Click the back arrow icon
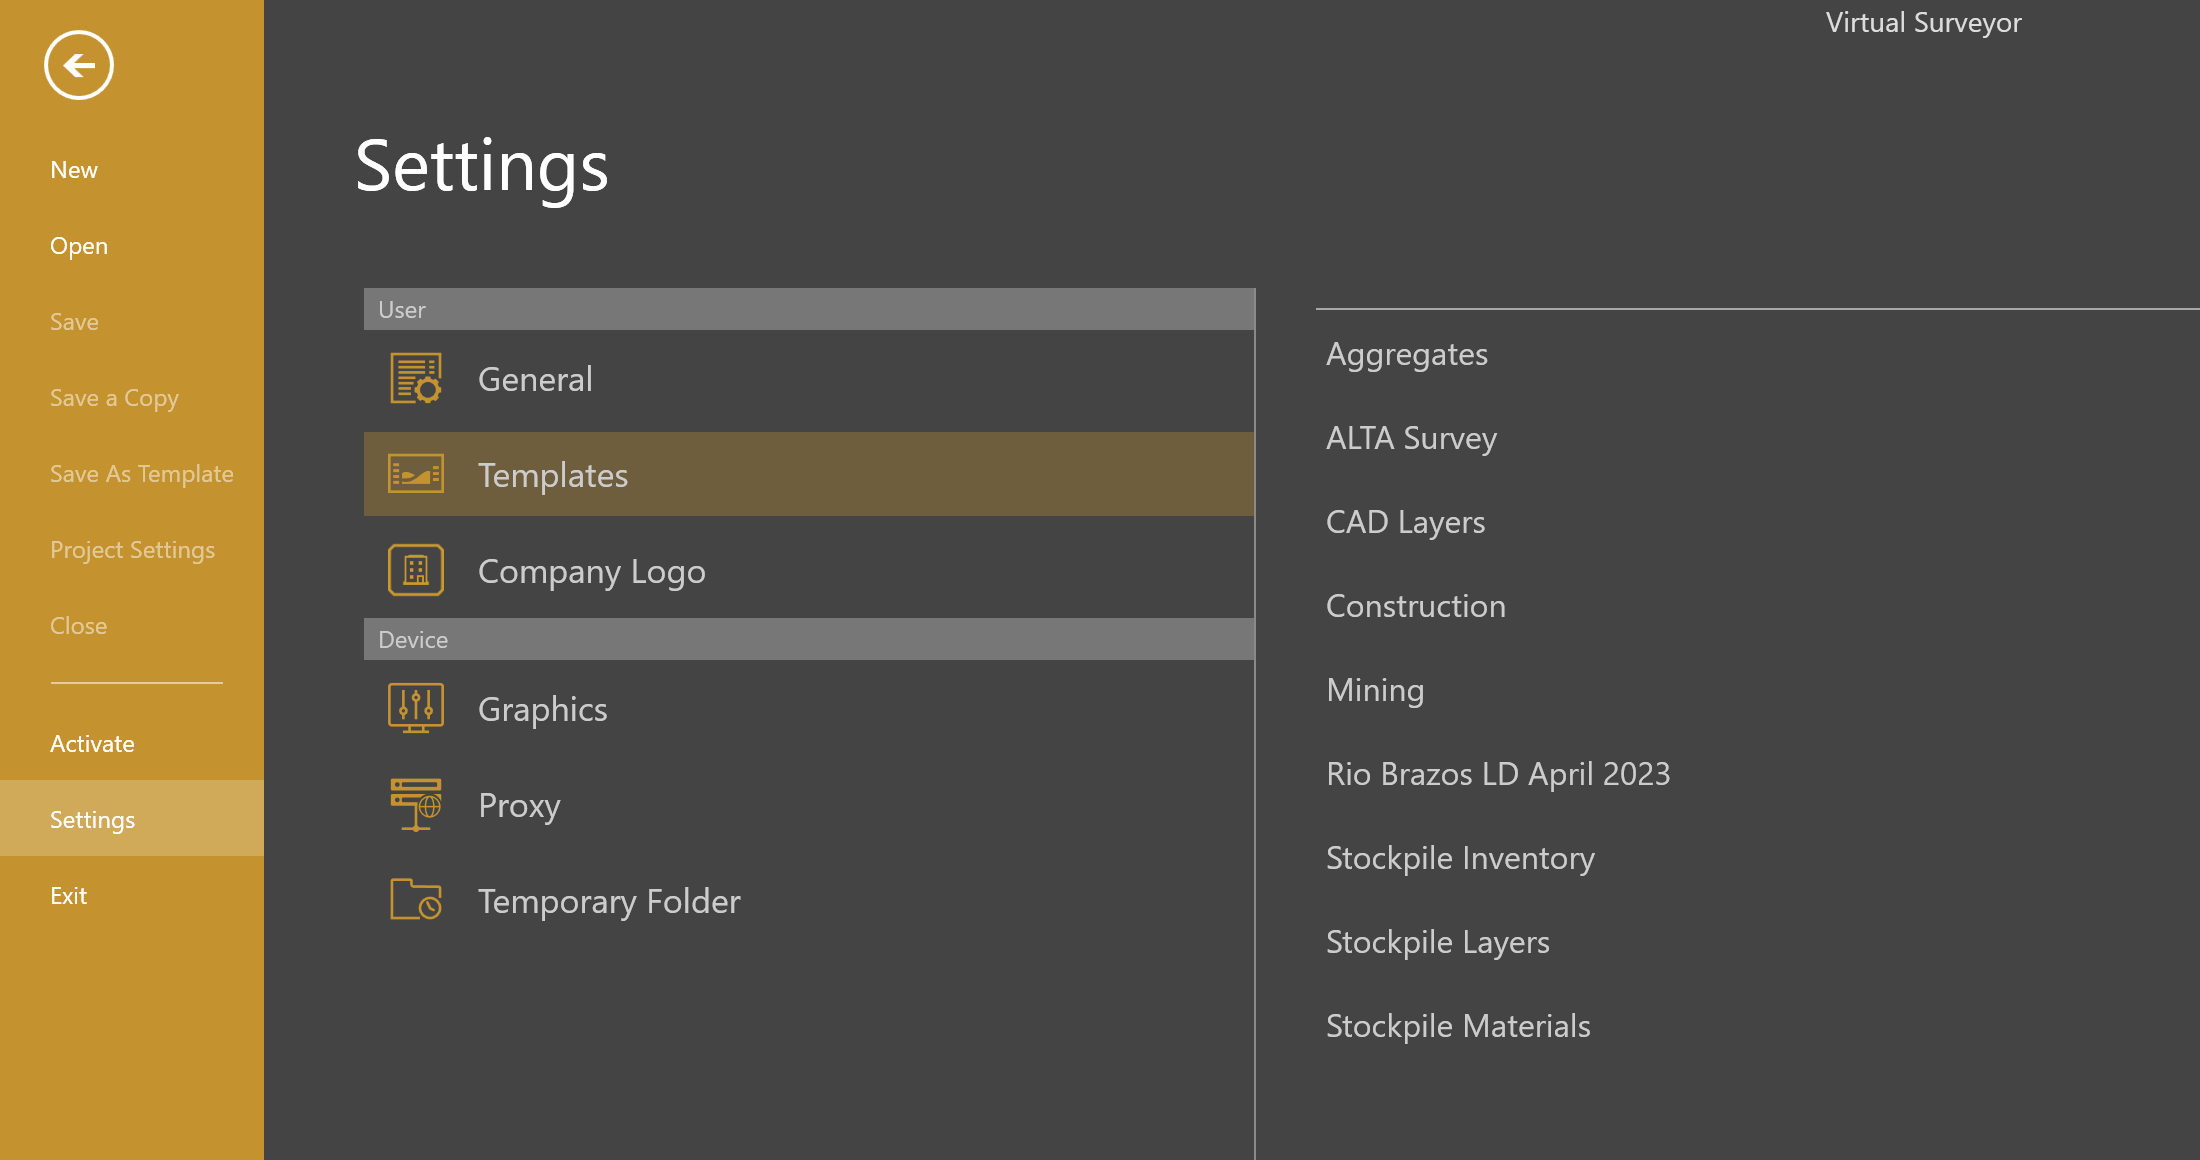The width and height of the screenshot is (2200, 1160). [x=78, y=65]
